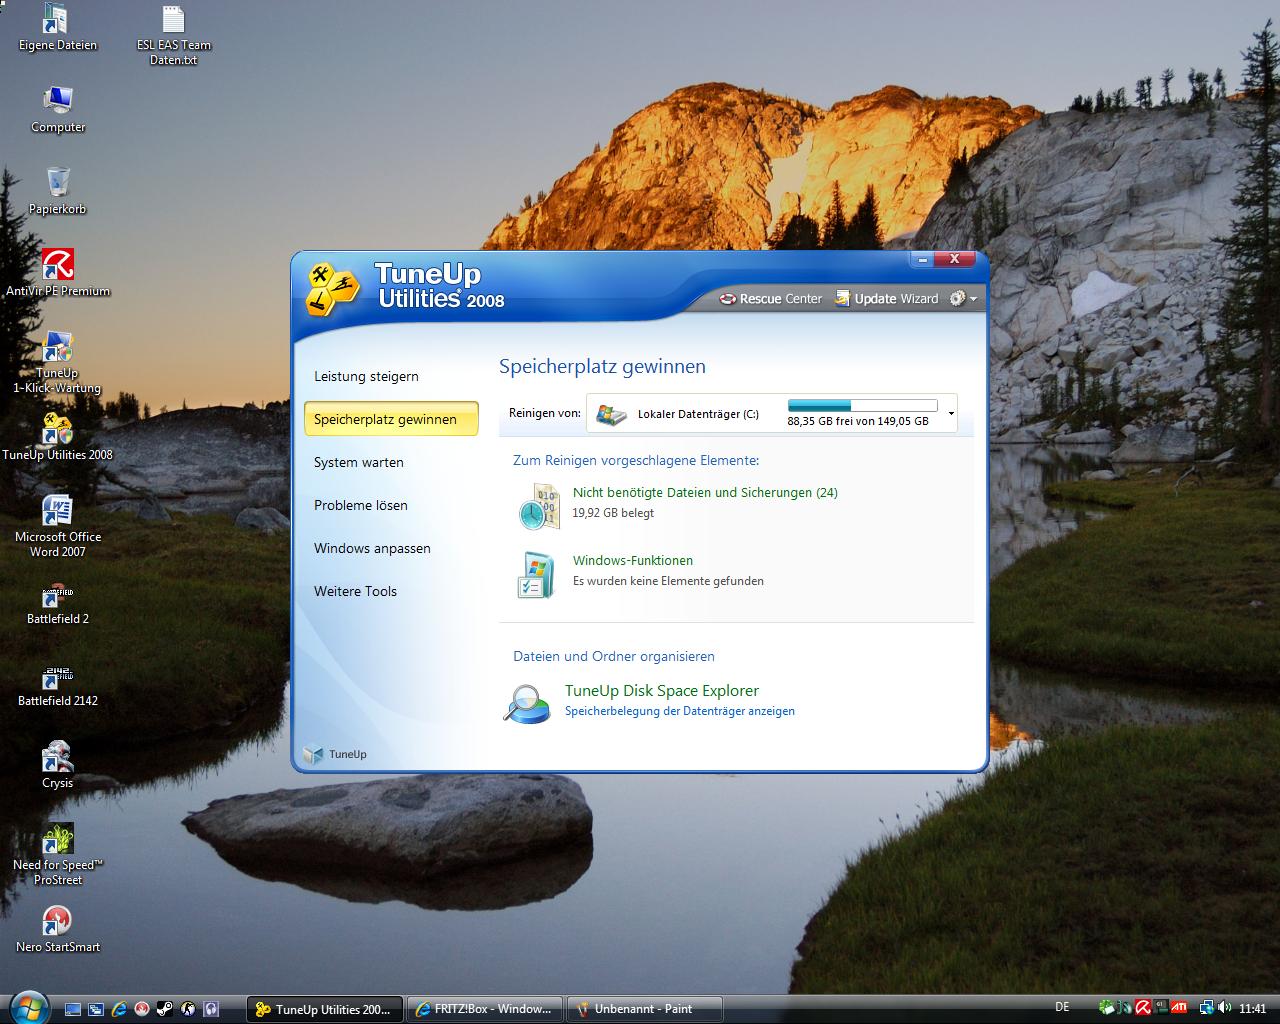Screen dimensions: 1280x1024
Task: Click the Lokaler Datenträger (C:) drive icon
Action: coord(611,414)
